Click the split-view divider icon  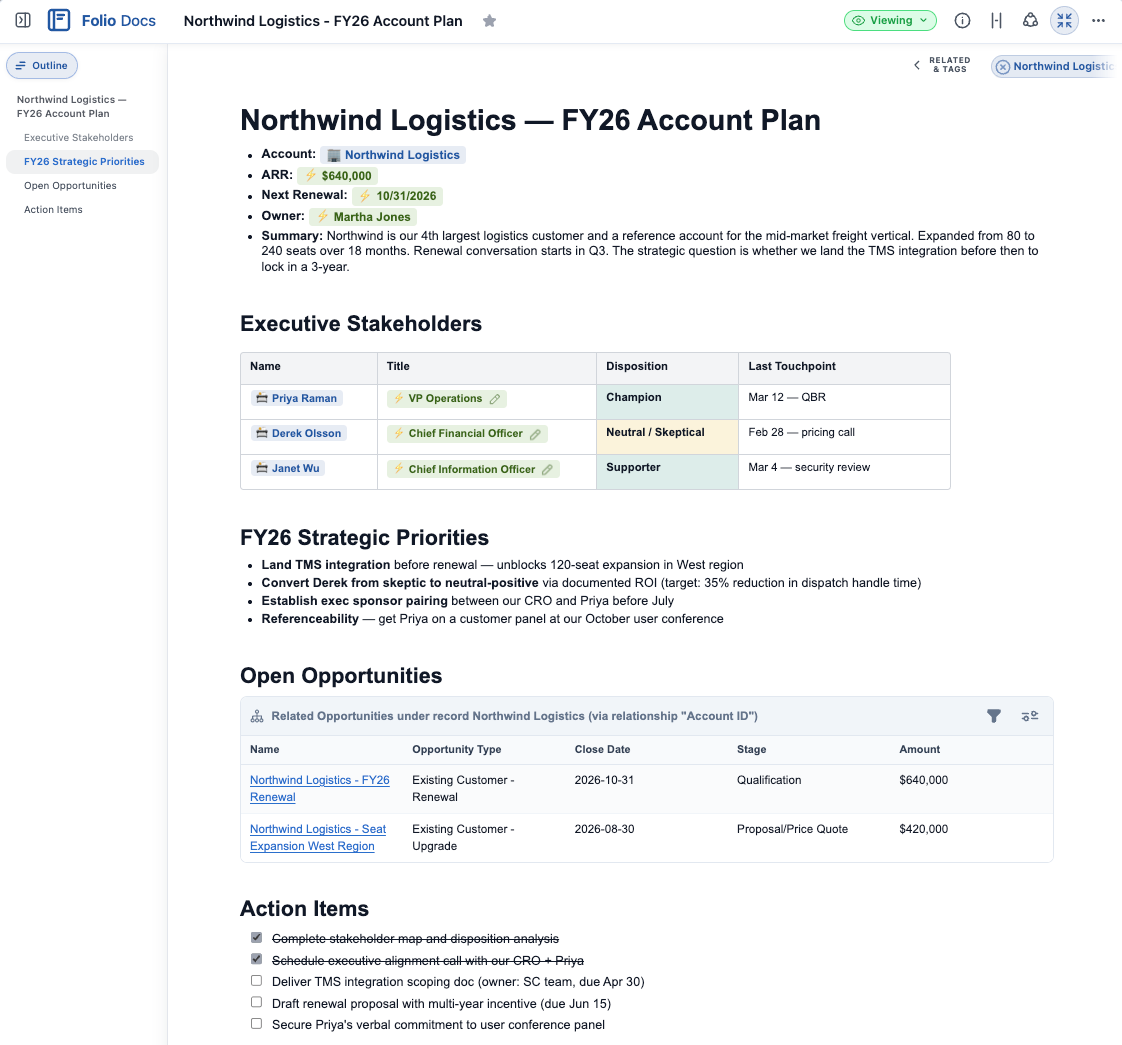click(996, 20)
